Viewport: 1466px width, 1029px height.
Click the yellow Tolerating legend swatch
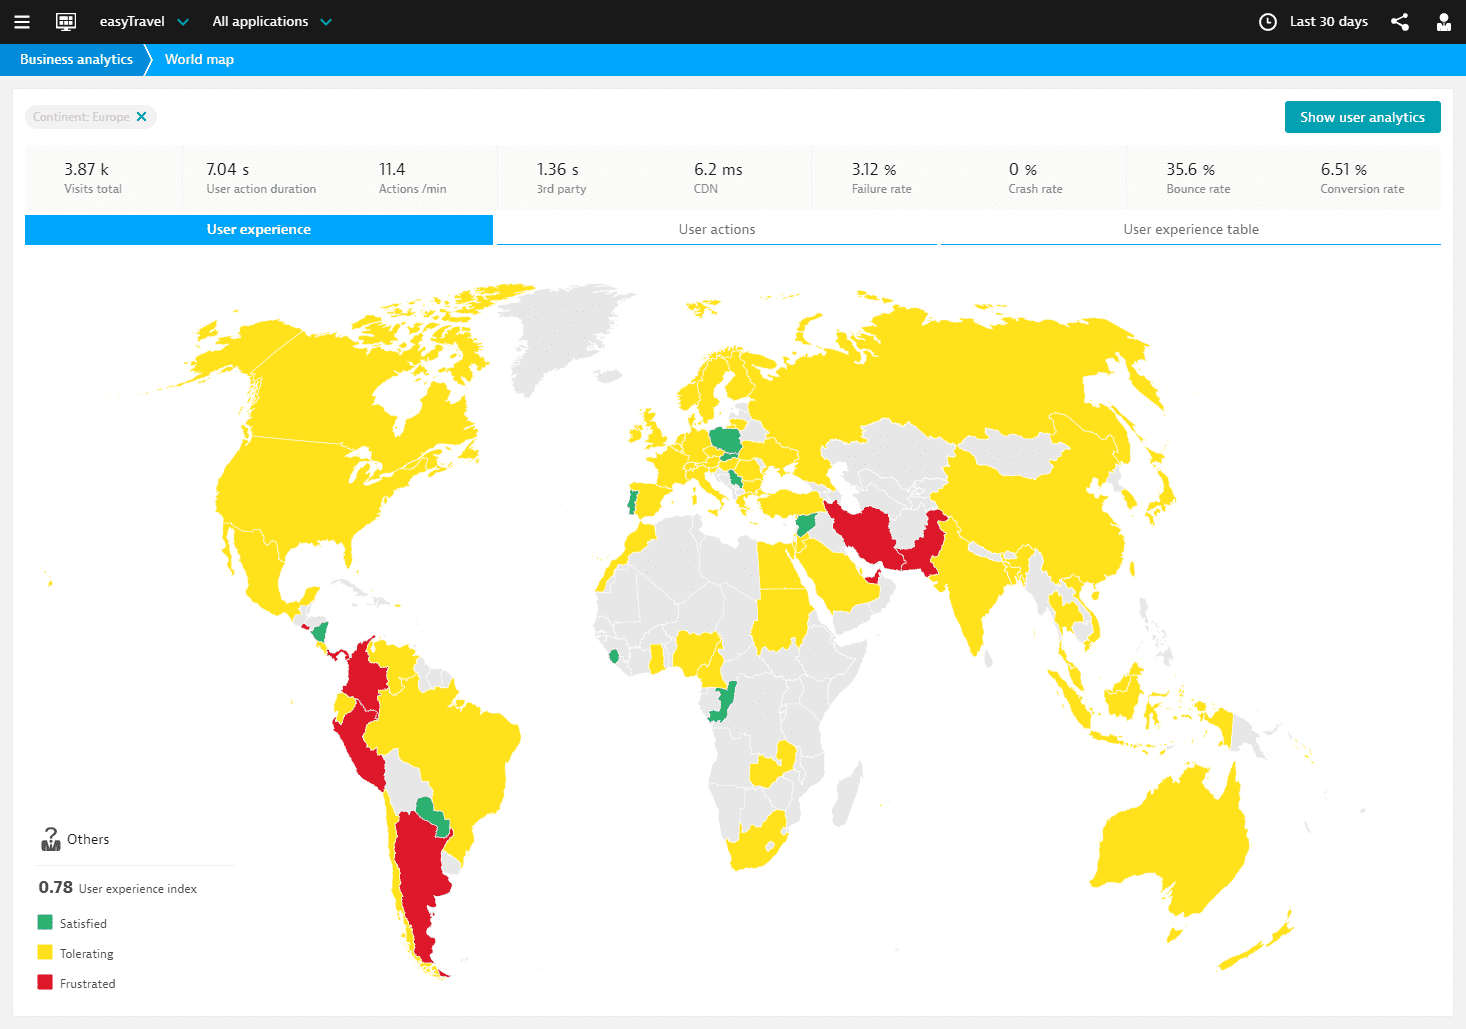45,952
